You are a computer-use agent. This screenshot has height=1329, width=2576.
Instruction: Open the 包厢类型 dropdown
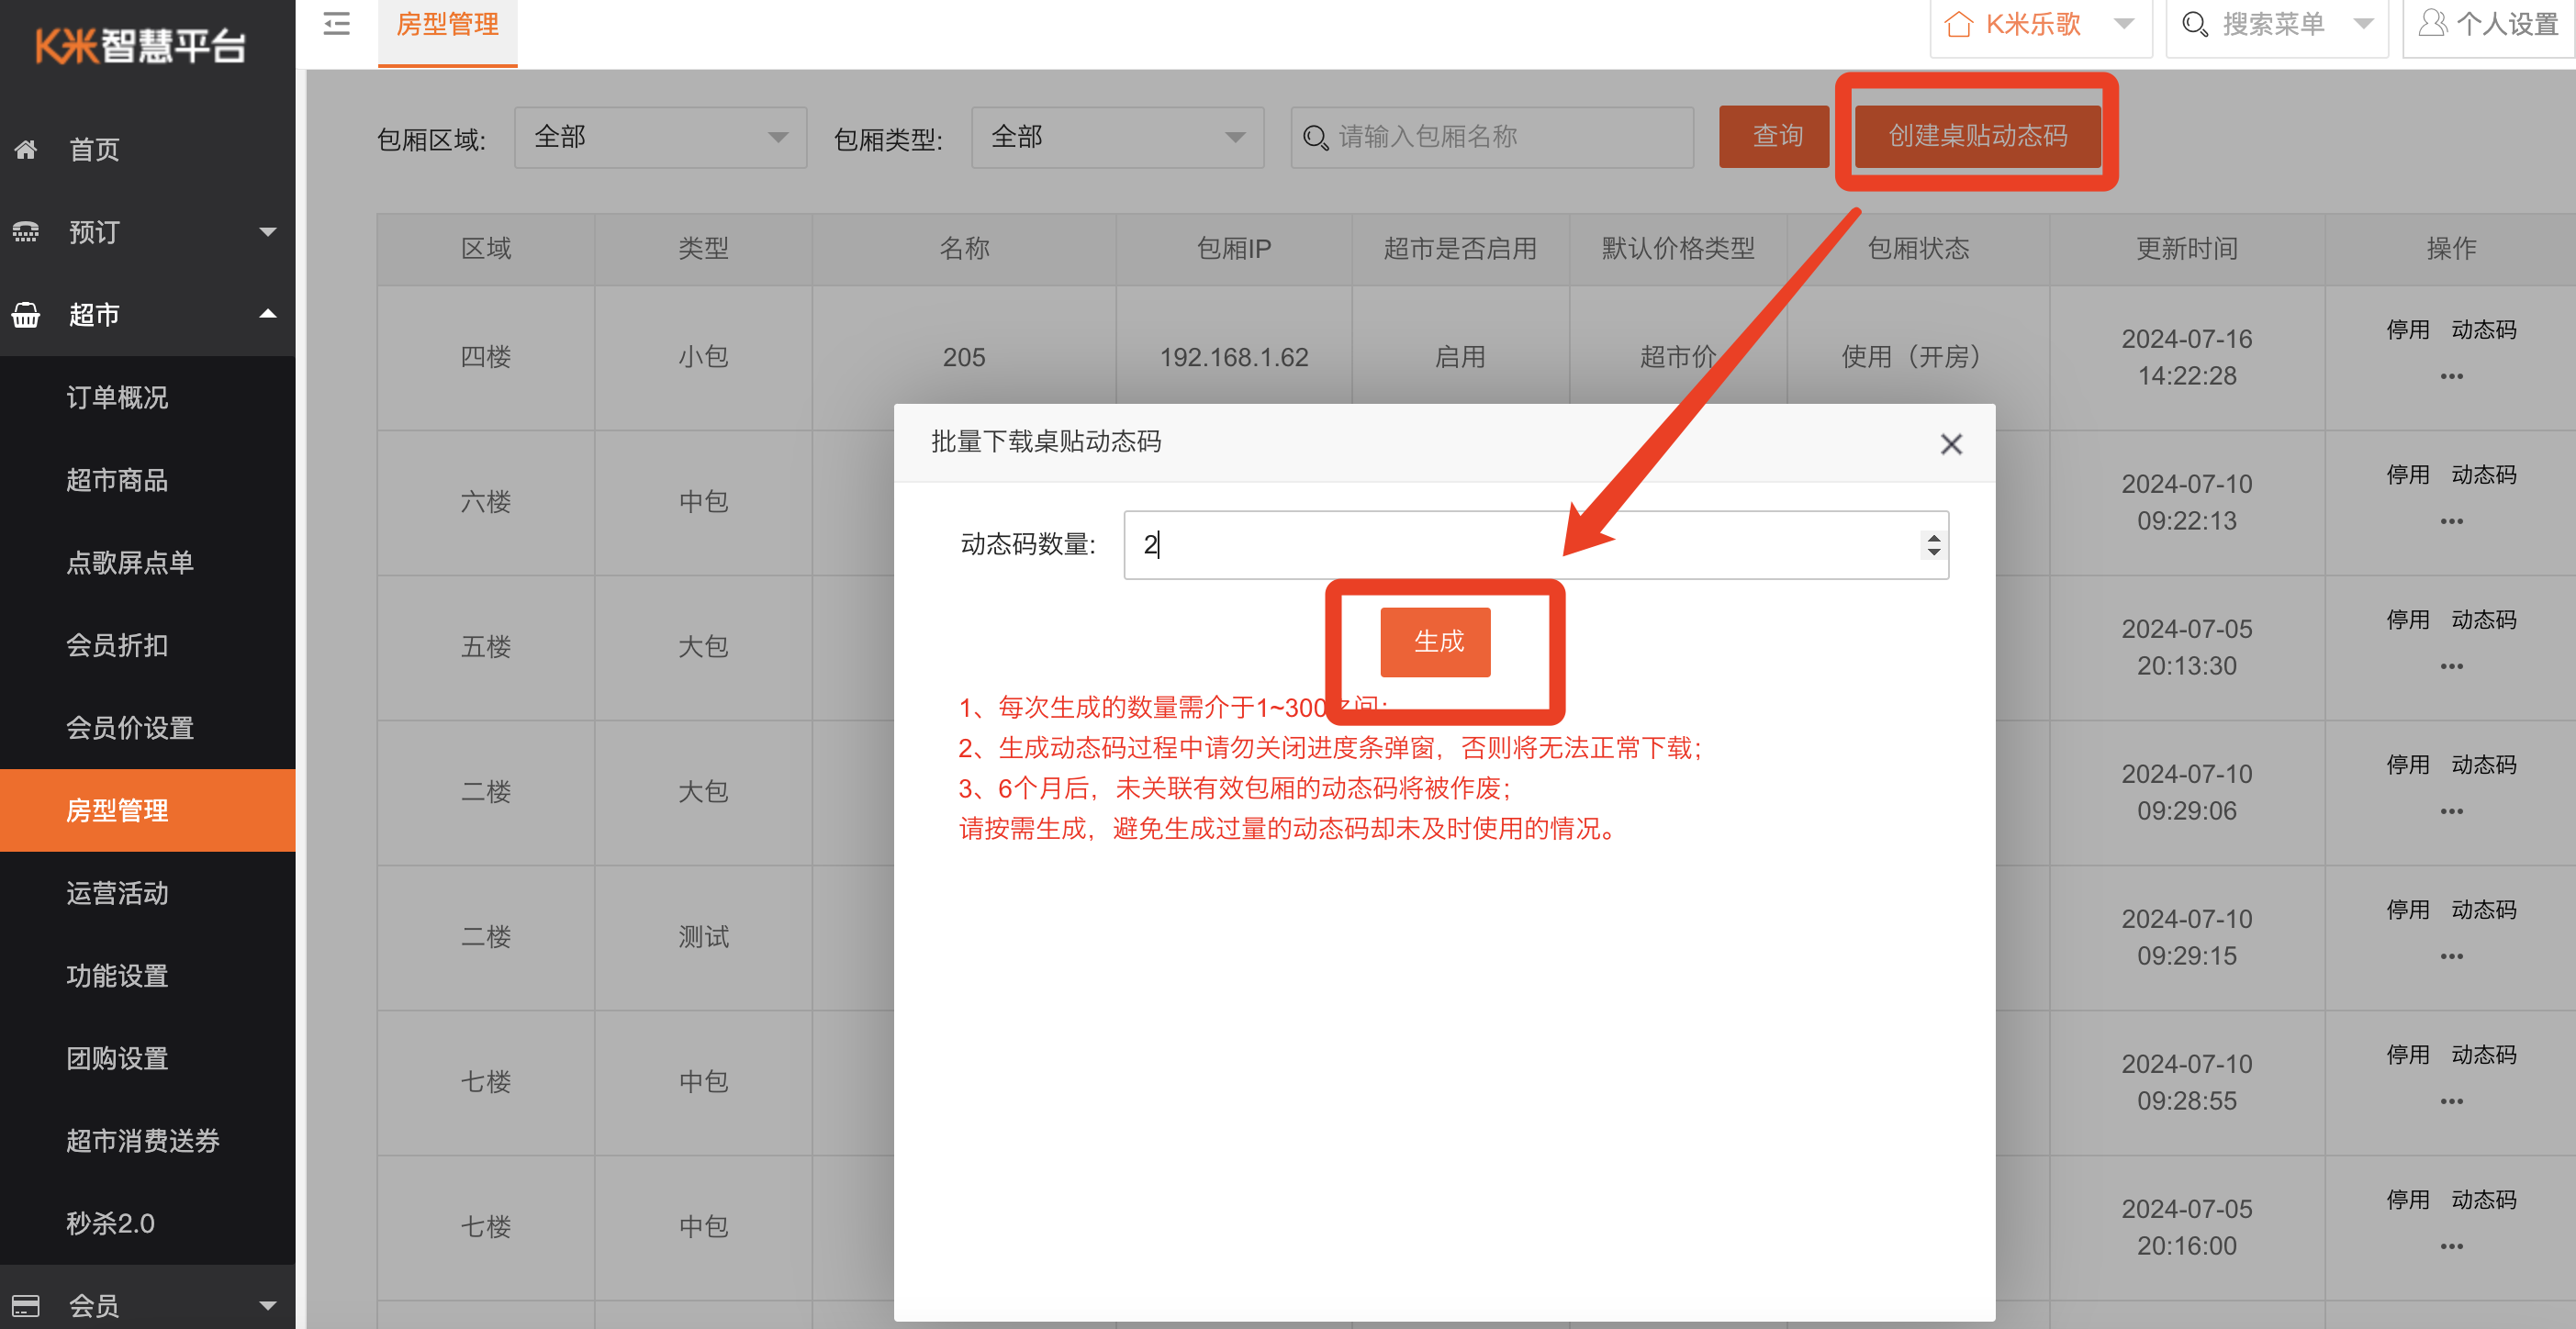click(1117, 137)
